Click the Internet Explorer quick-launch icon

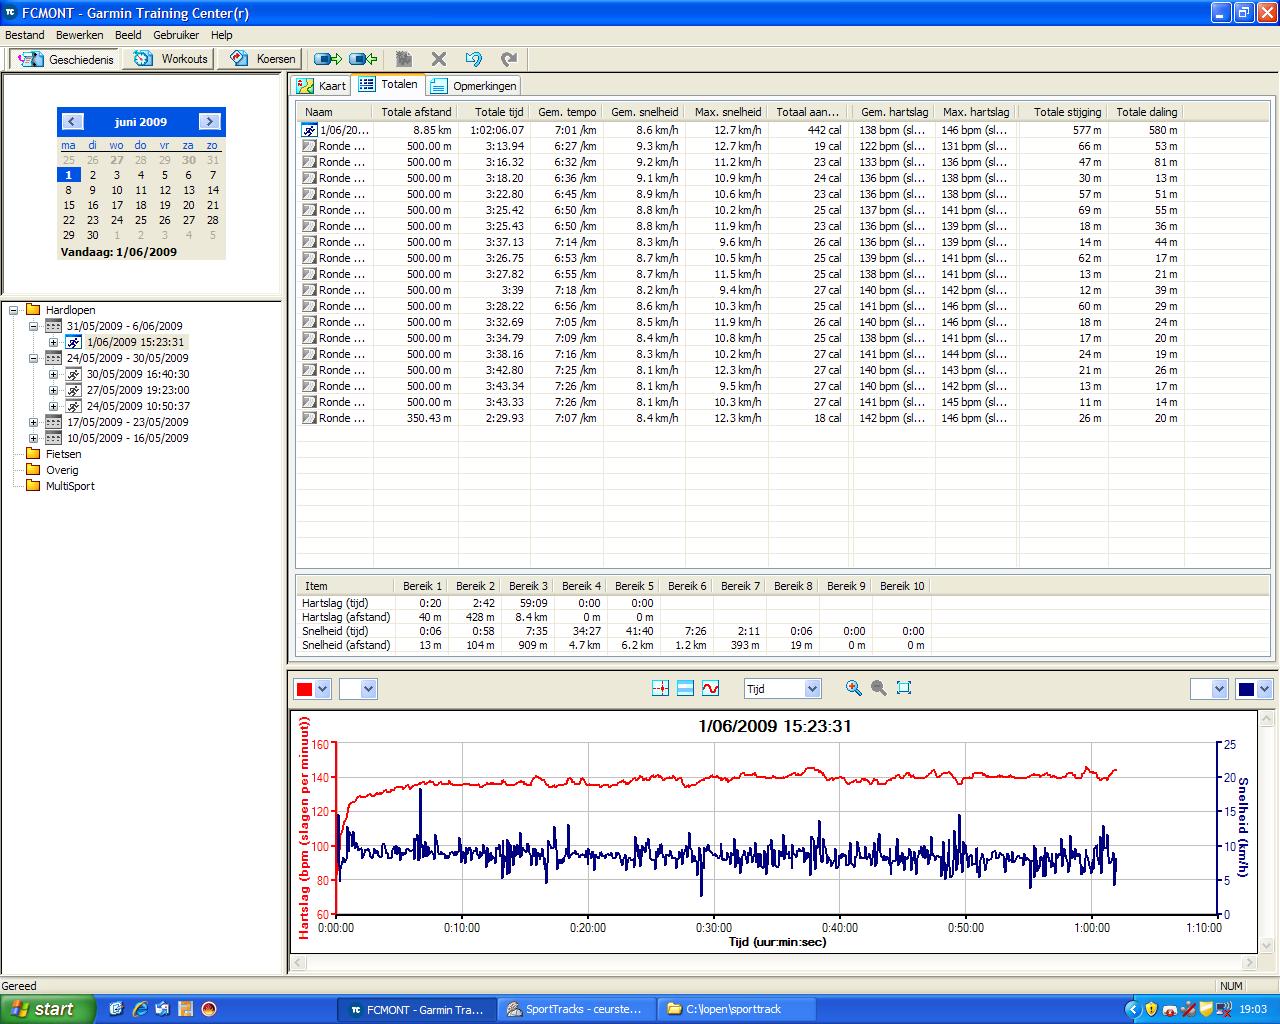pos(140,1009)
